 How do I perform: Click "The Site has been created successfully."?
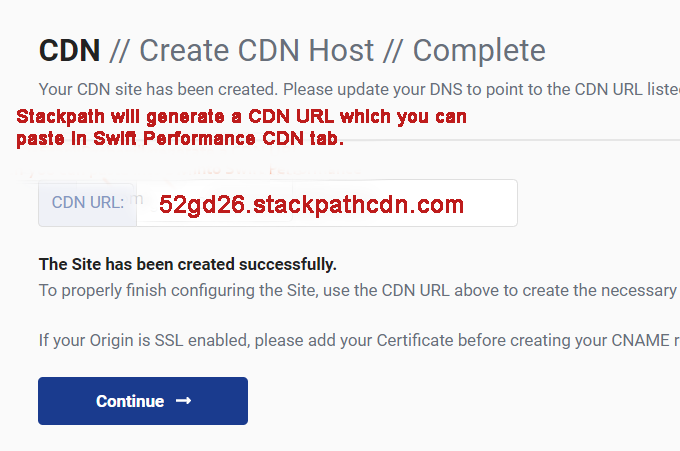[188, 264]
